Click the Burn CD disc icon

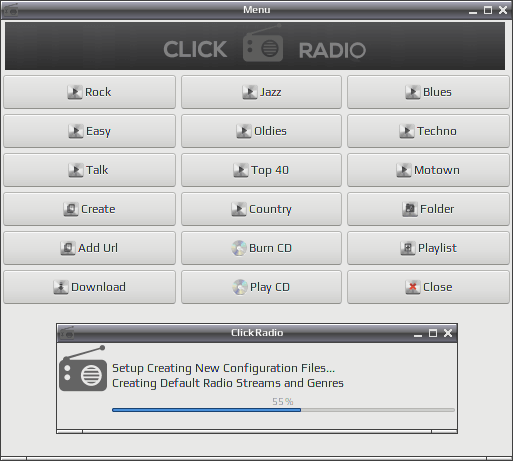pos(239,248)
